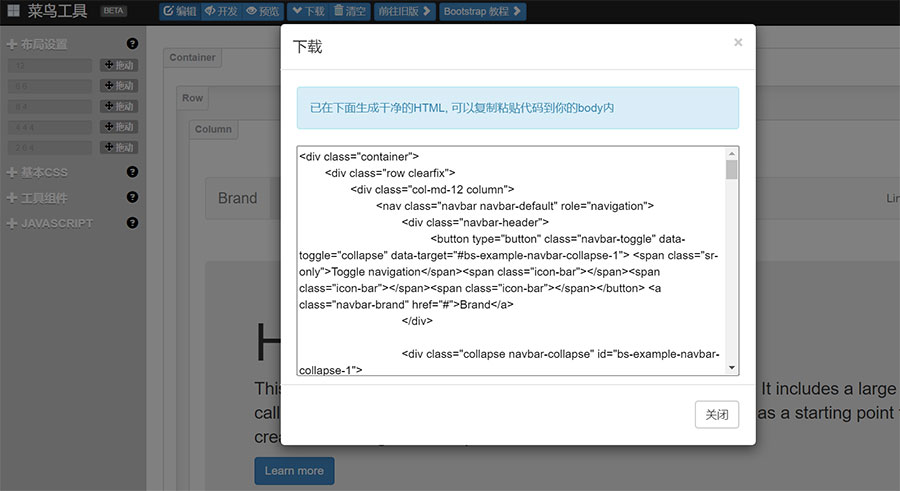This screenshot has height=491, width=900.
Task: Click the 拖动 handle for the 12 layout
Action: point(119,65)
